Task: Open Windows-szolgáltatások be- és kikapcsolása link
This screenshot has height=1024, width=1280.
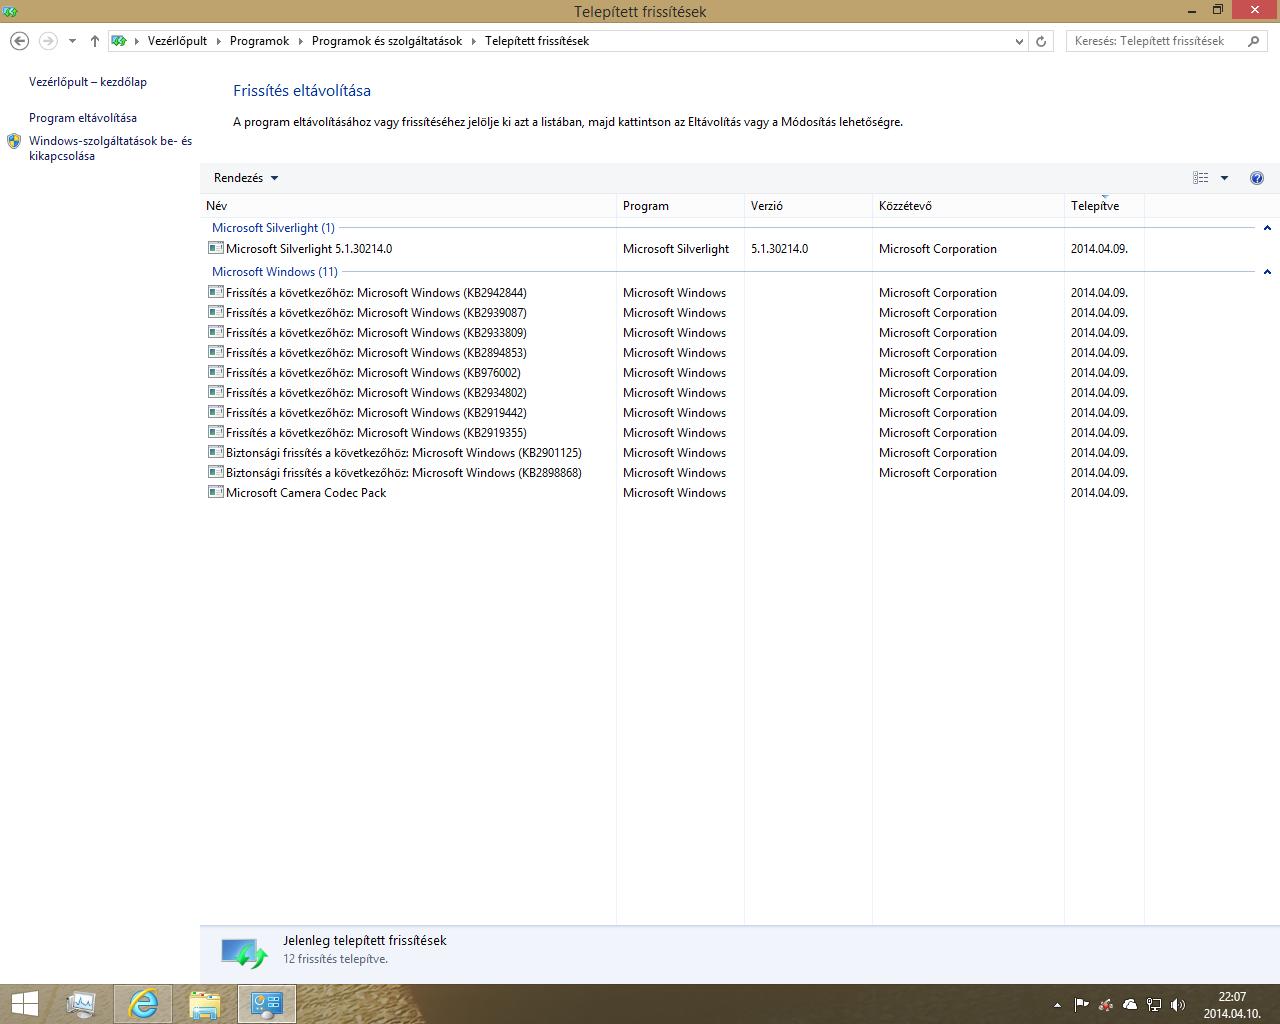Action: point(111,148)
